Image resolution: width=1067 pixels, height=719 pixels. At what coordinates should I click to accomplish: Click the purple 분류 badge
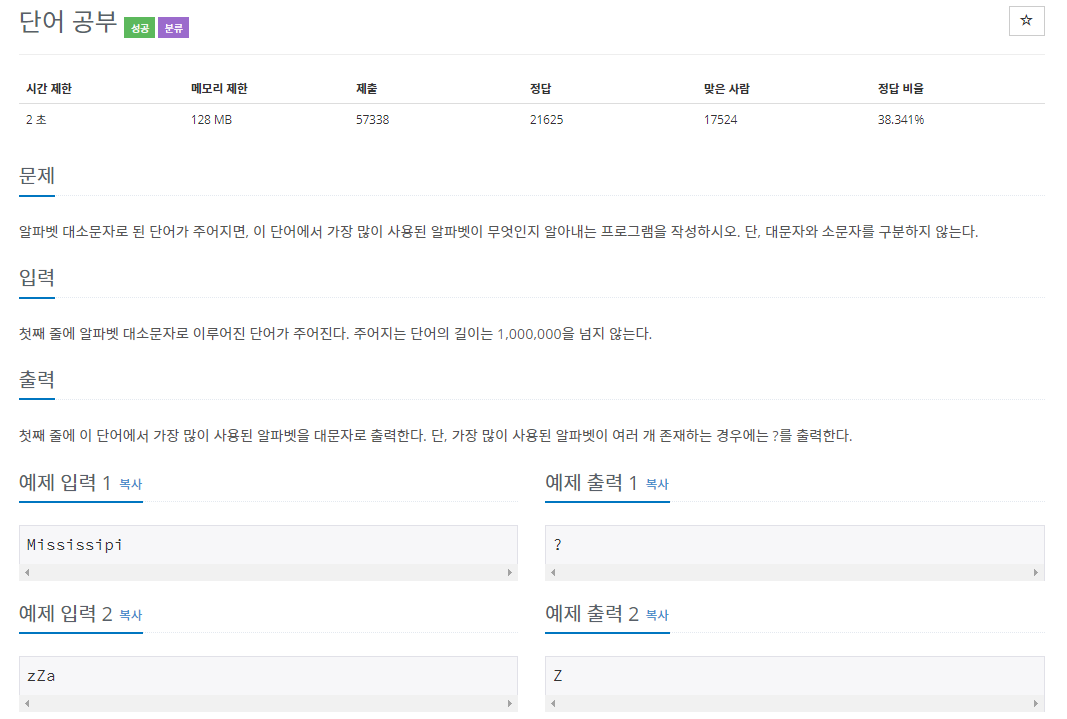(174, 28)
